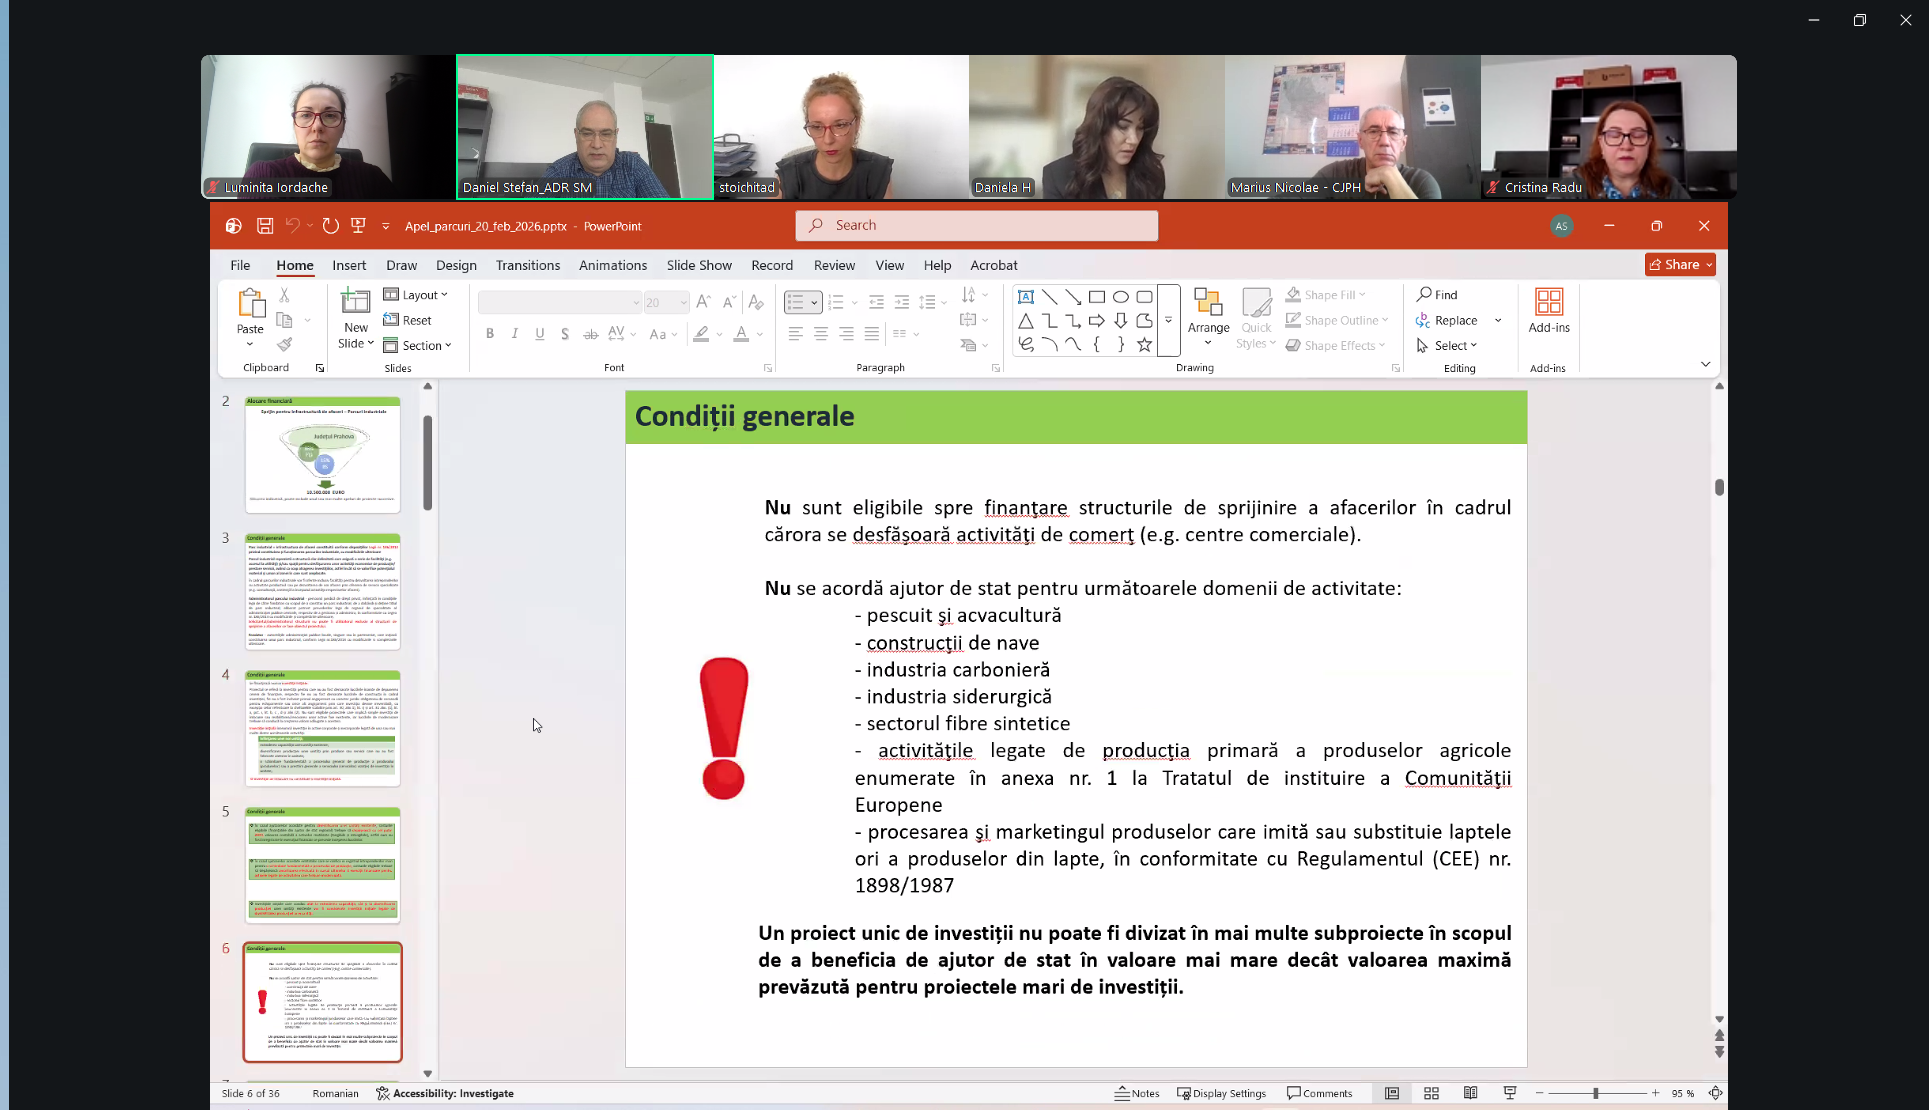The width and height of the screenshot is (1929, 1110).
Task: Toggle Normal view in status bar
Action: click(1391, 1093)
